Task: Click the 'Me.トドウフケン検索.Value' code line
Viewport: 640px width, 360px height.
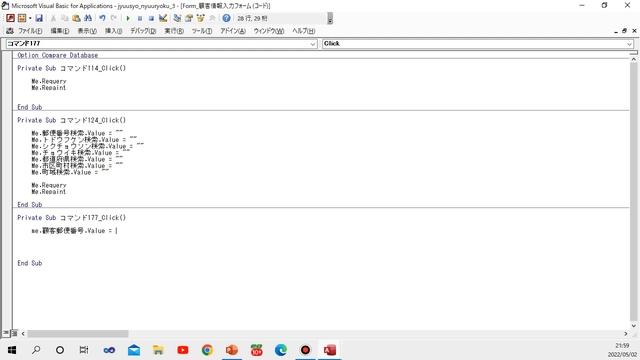Action: pos(84,140)
